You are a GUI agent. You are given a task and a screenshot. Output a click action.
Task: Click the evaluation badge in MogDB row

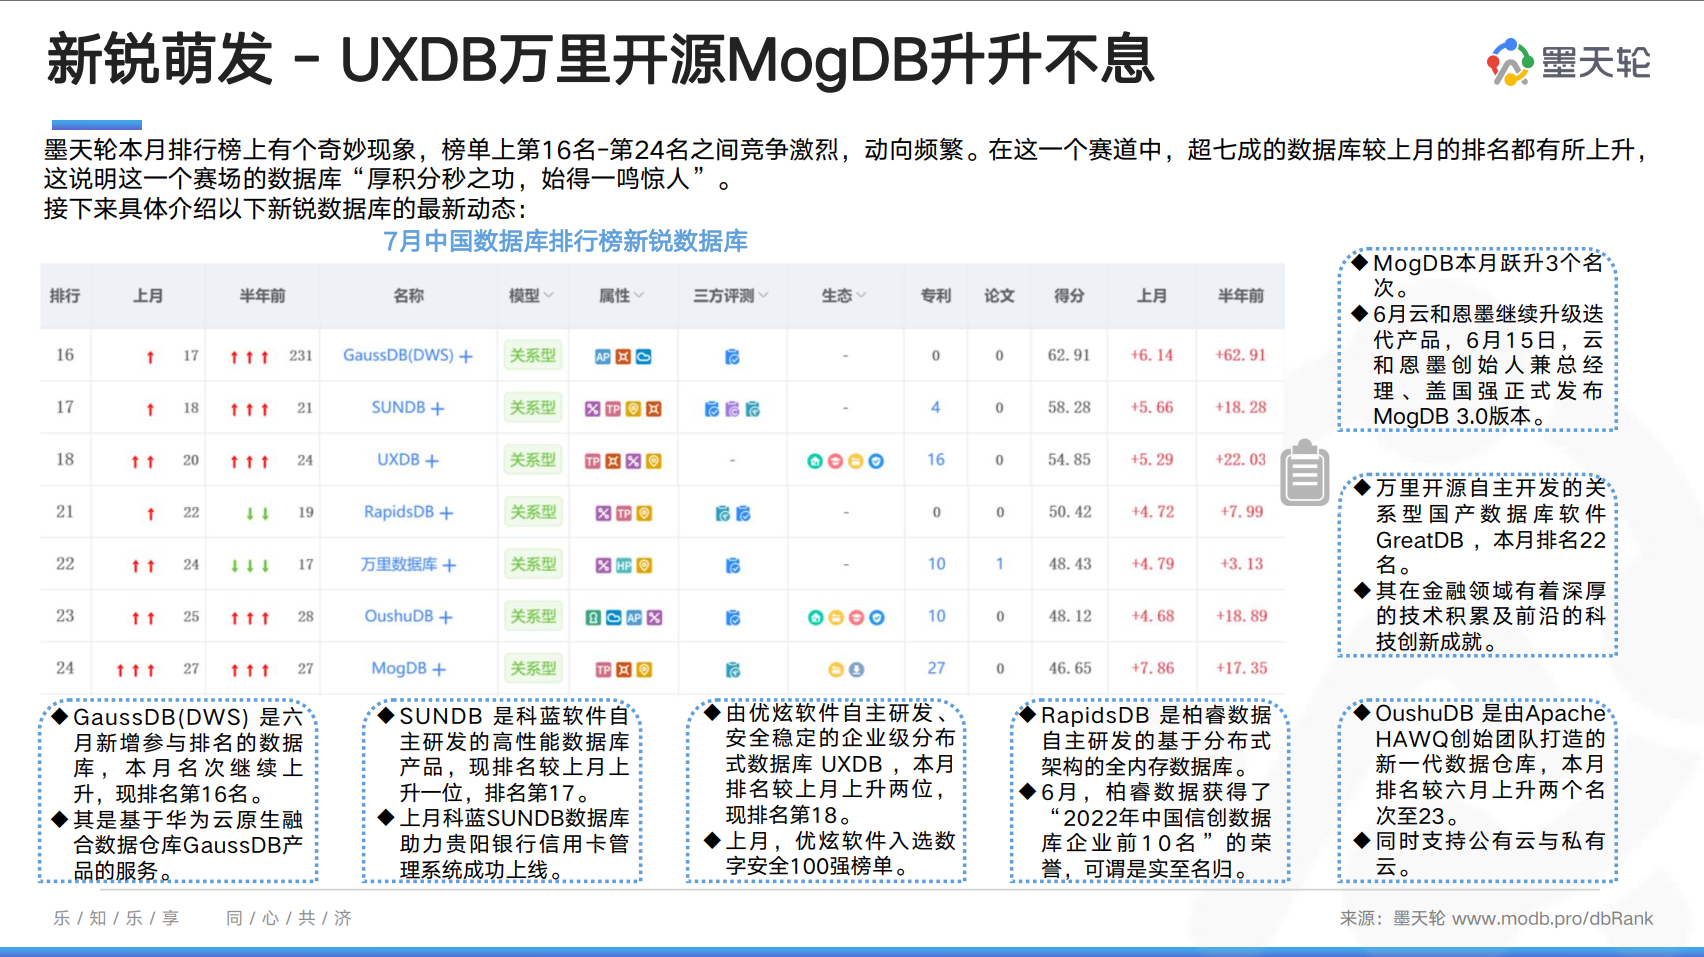point(733,669)
